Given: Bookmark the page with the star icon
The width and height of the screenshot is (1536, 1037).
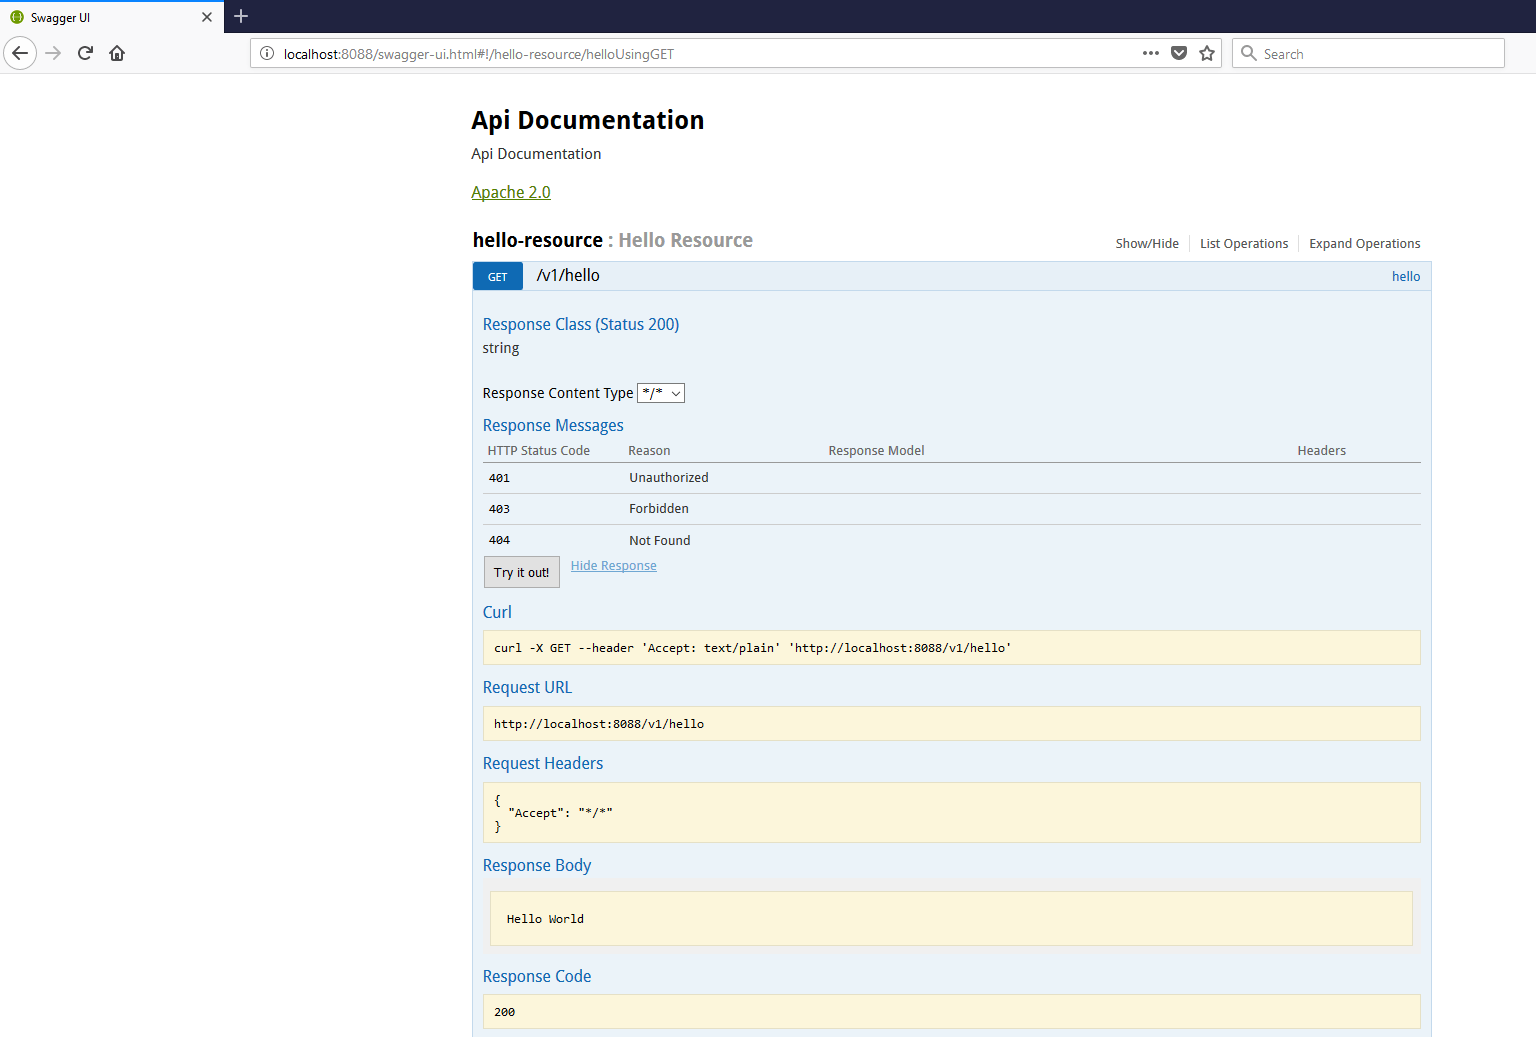Looking at the screenshot, I should [1207, 53].
